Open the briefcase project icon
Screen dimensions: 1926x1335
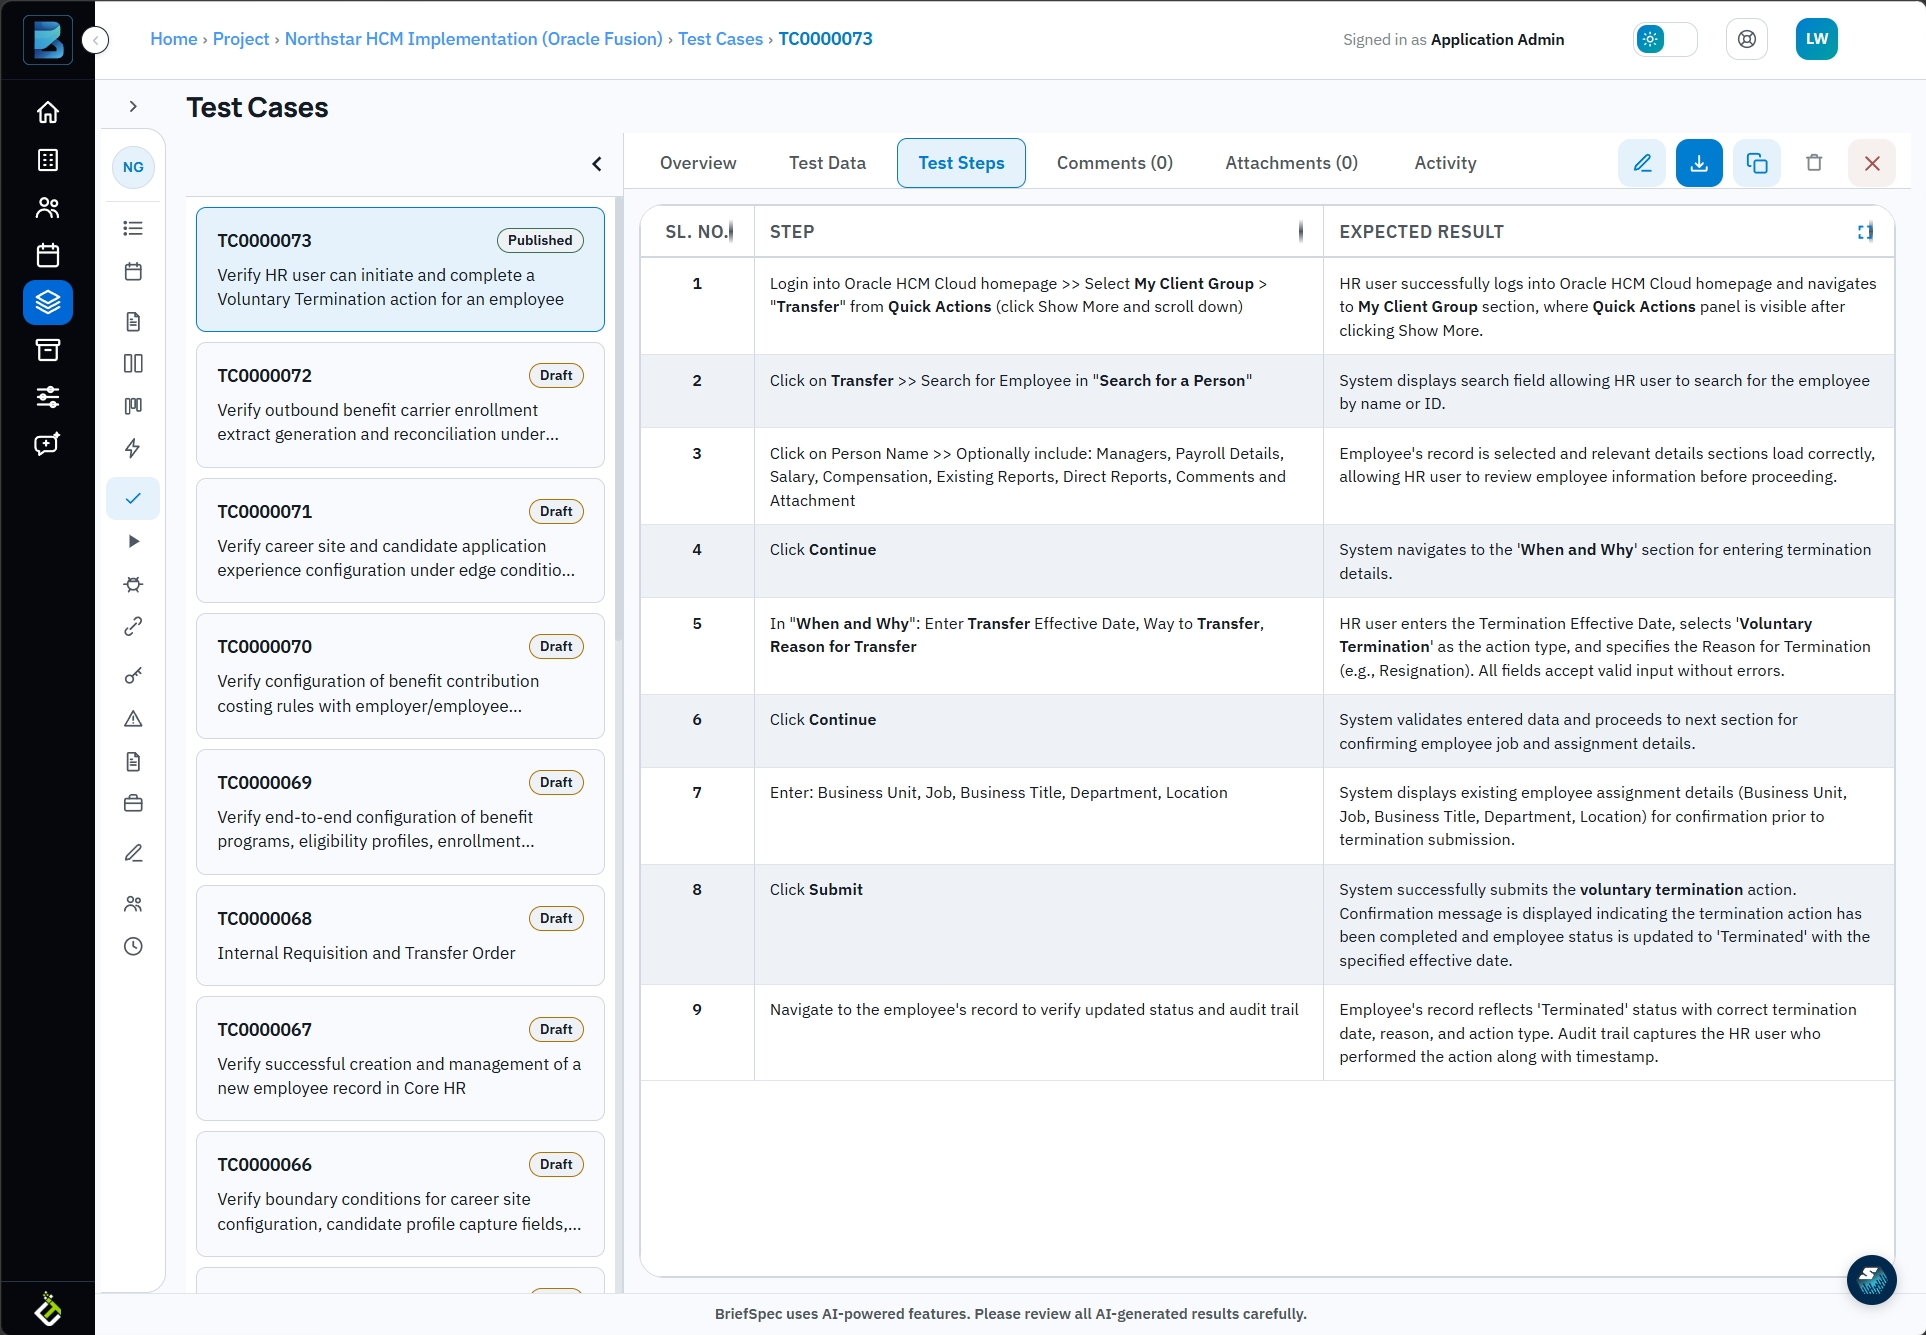pyautogui.click(x=133, y=803)
